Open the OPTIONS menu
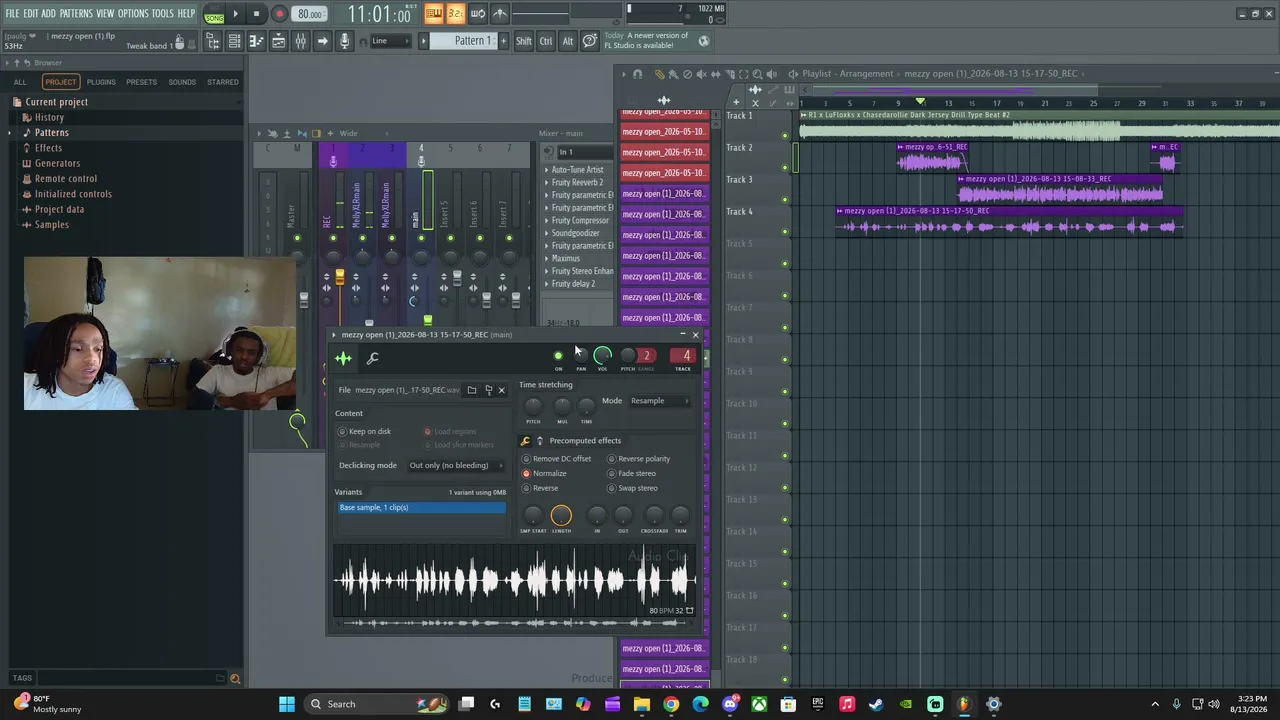This screenshot has width=1280, height=720. (x=133, y=13)
